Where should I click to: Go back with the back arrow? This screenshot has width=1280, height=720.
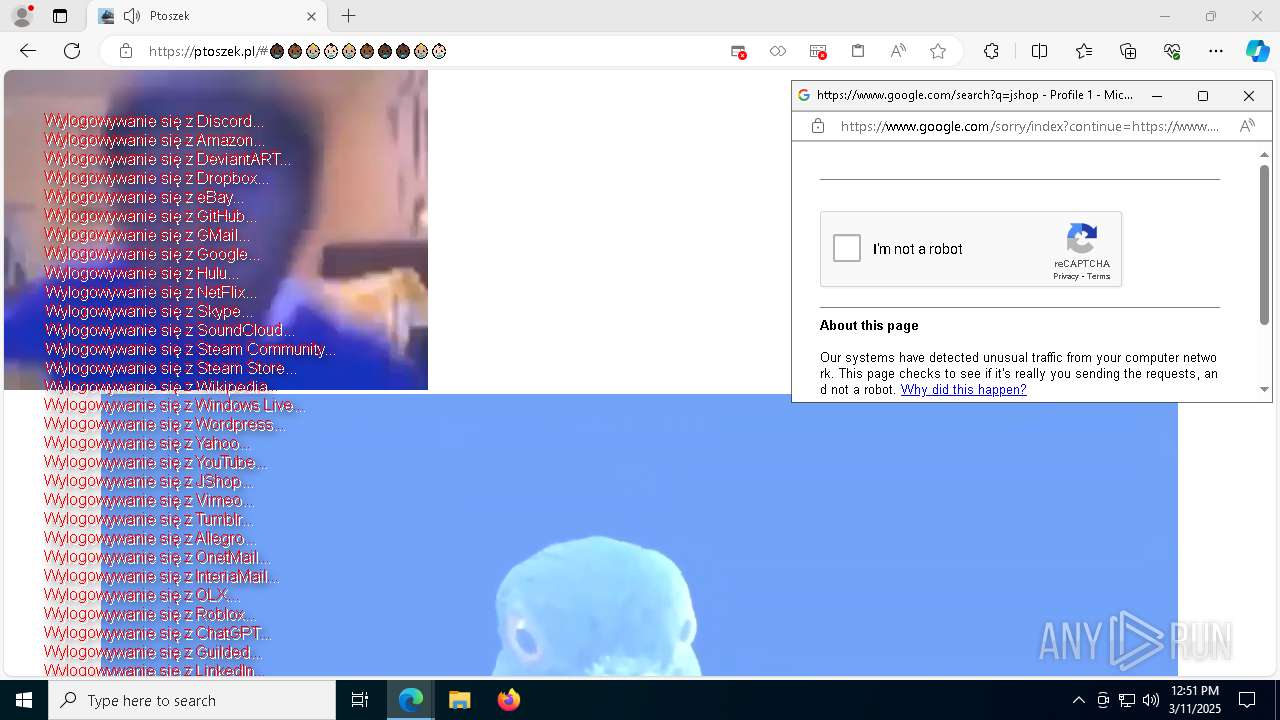(x=28, y=51)
